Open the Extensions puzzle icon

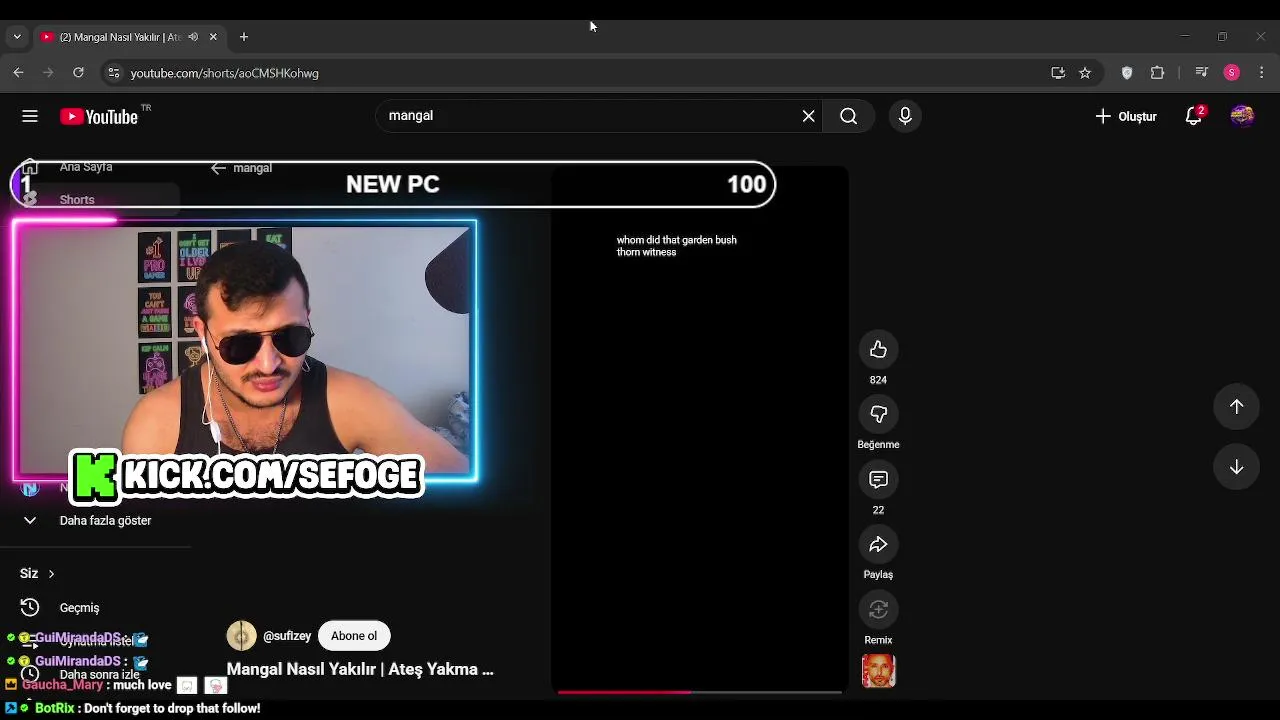tap(1158, 72)
